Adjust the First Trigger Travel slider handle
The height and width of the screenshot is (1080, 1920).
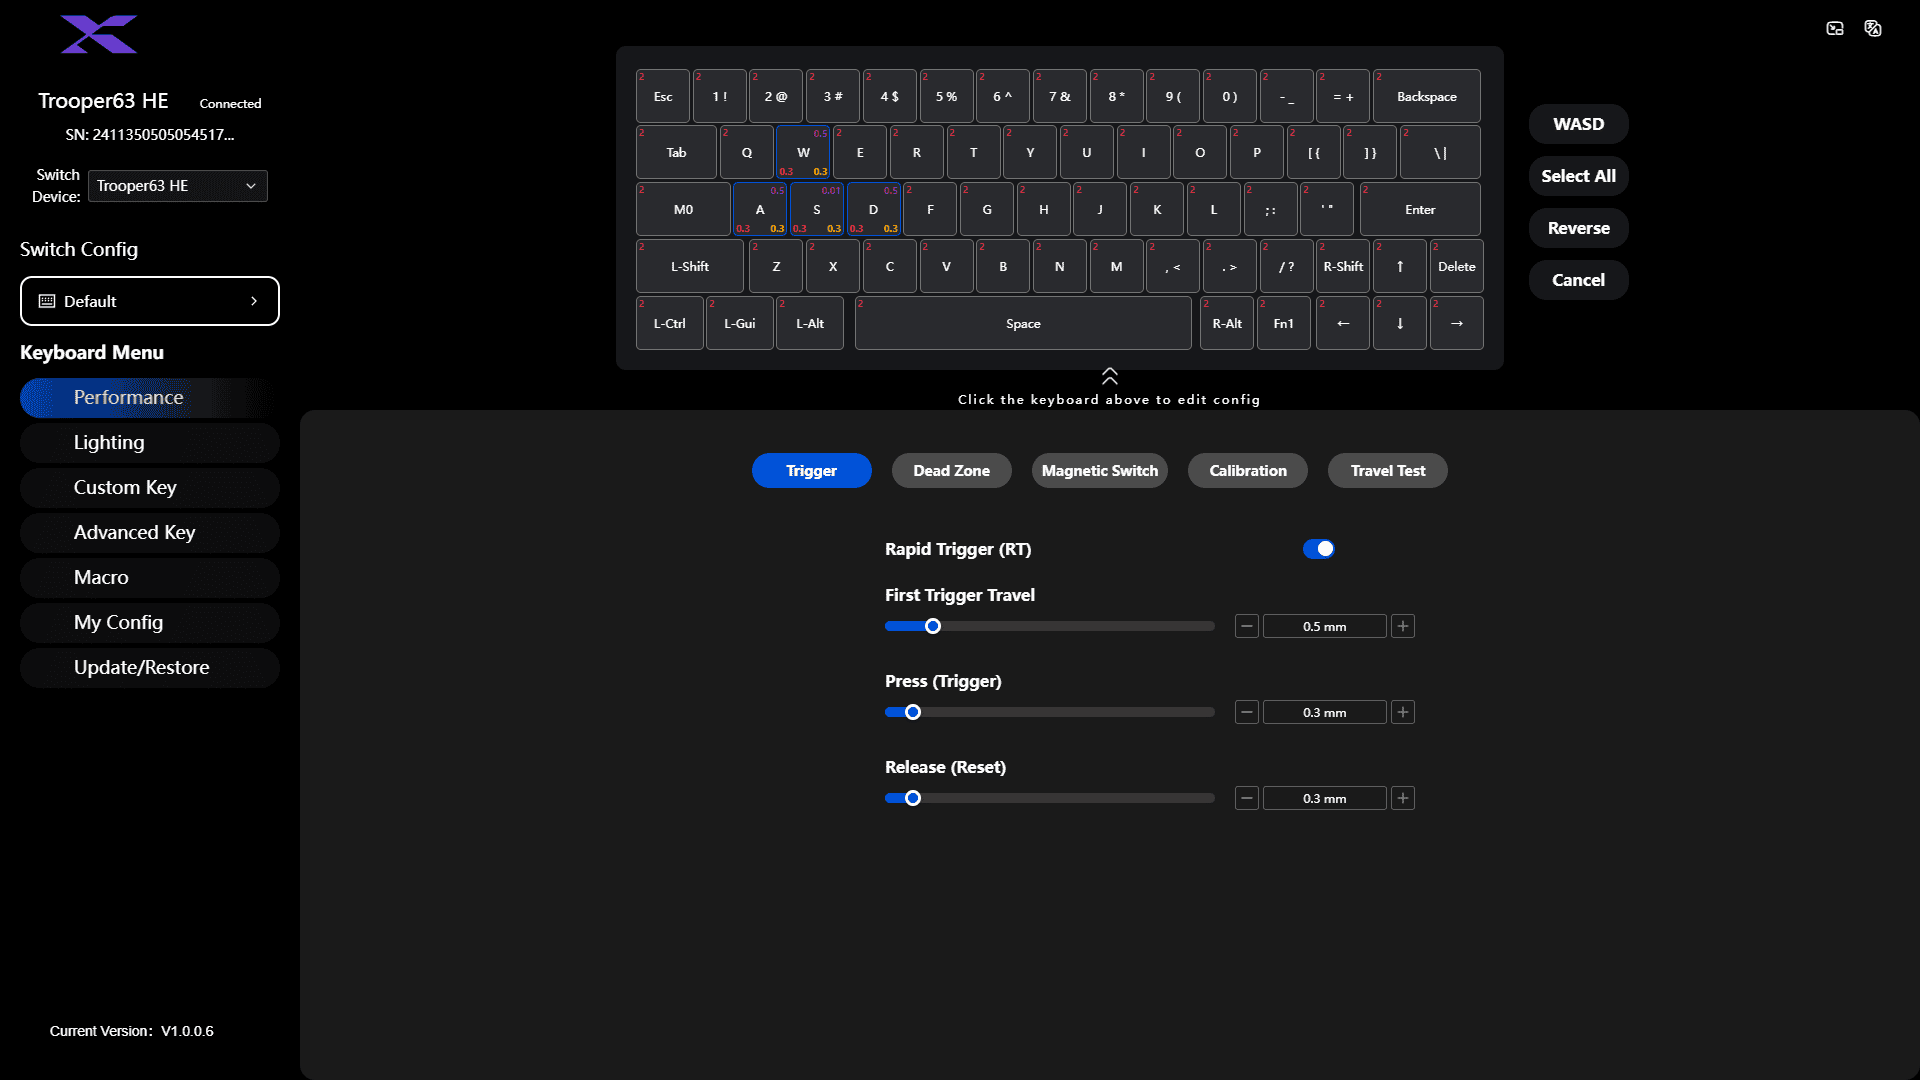tap(933, 626)
